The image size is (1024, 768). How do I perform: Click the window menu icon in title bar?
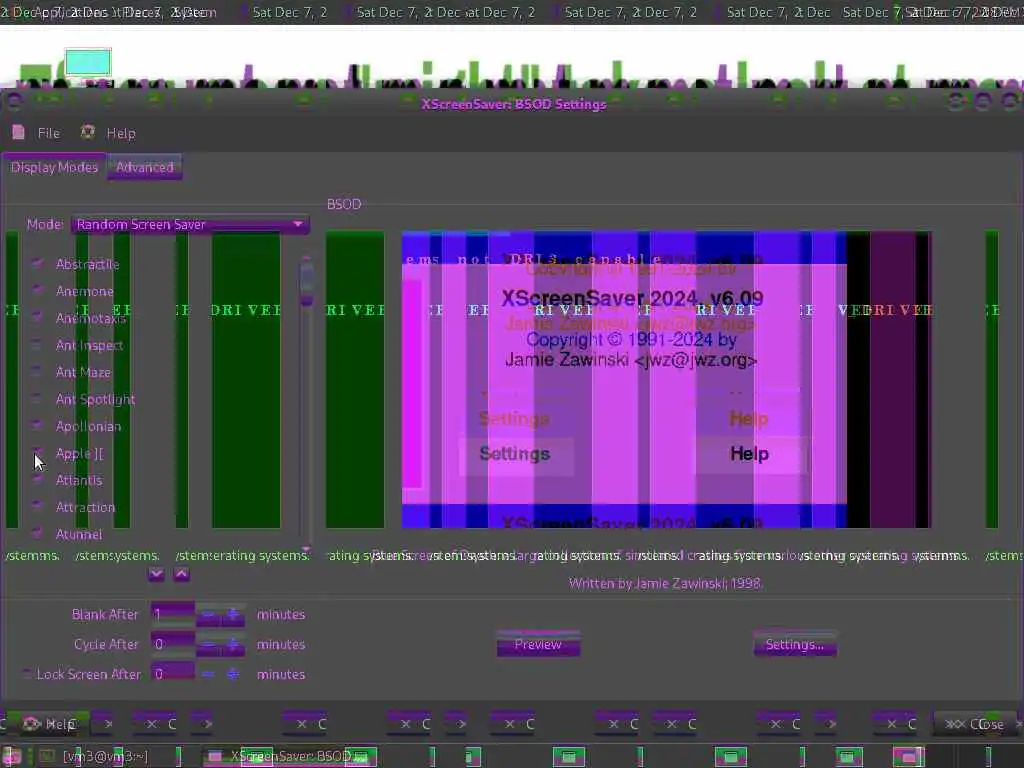(14, 101)
